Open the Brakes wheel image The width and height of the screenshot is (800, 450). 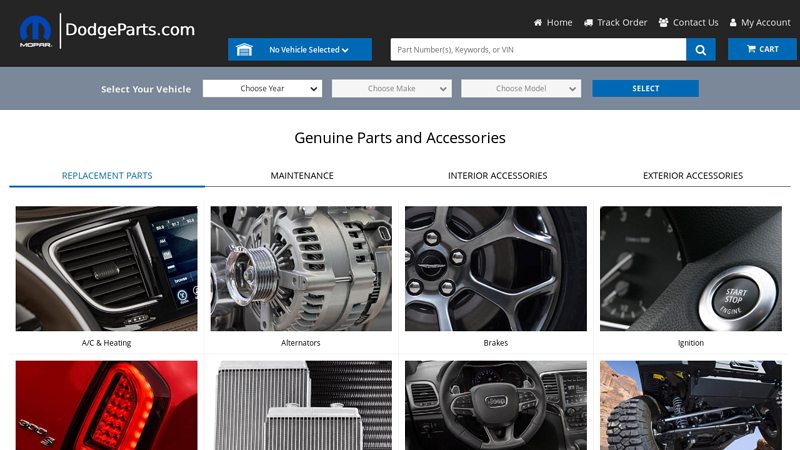[496, 268]
